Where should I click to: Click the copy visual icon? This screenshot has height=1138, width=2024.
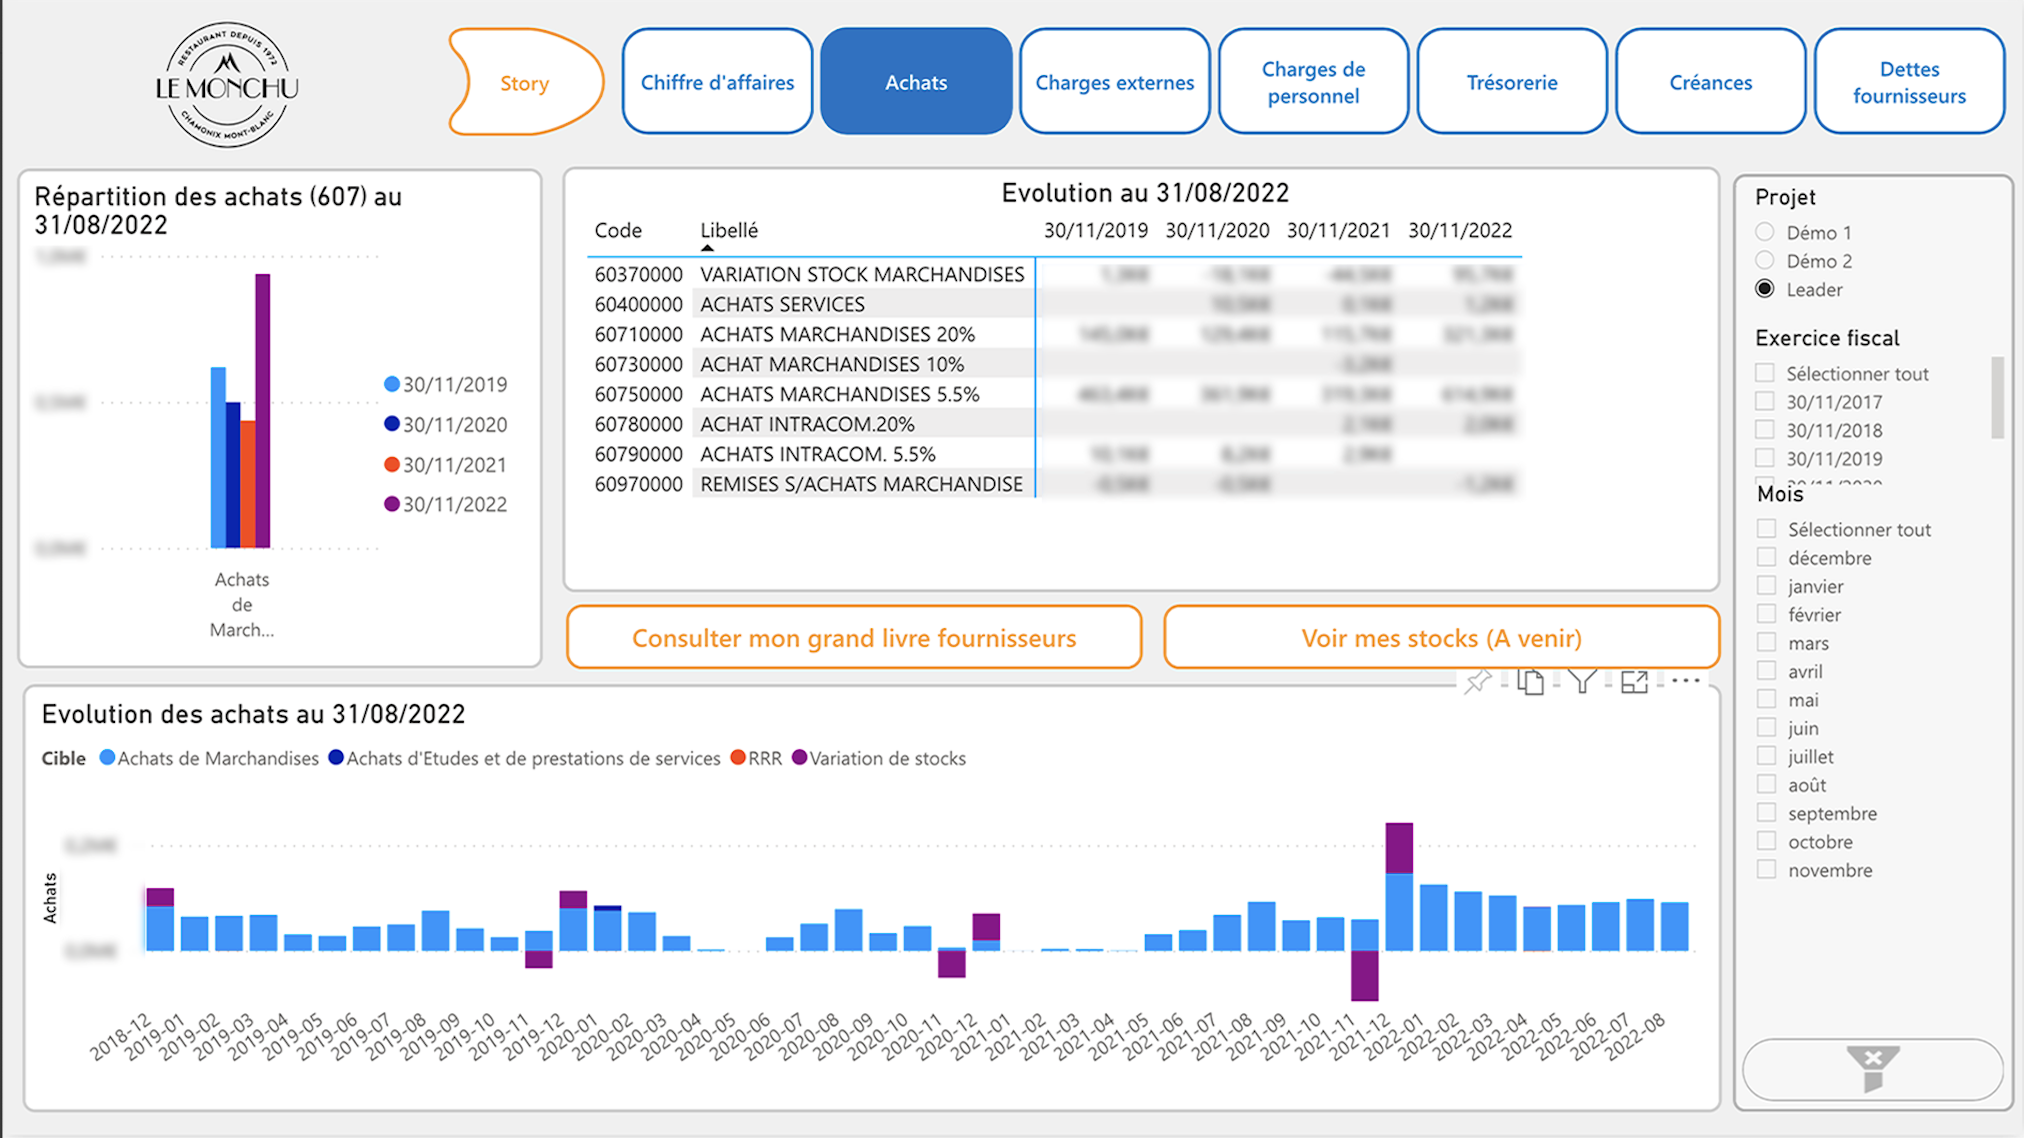pyautogui.click(x=1530, y=682)
